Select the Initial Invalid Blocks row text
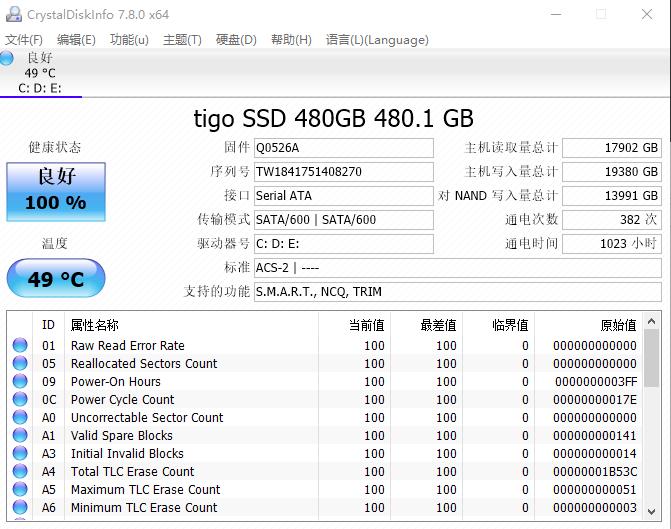Image resolution: width=671 pixels, height=529 pixels. coord(127,453)
